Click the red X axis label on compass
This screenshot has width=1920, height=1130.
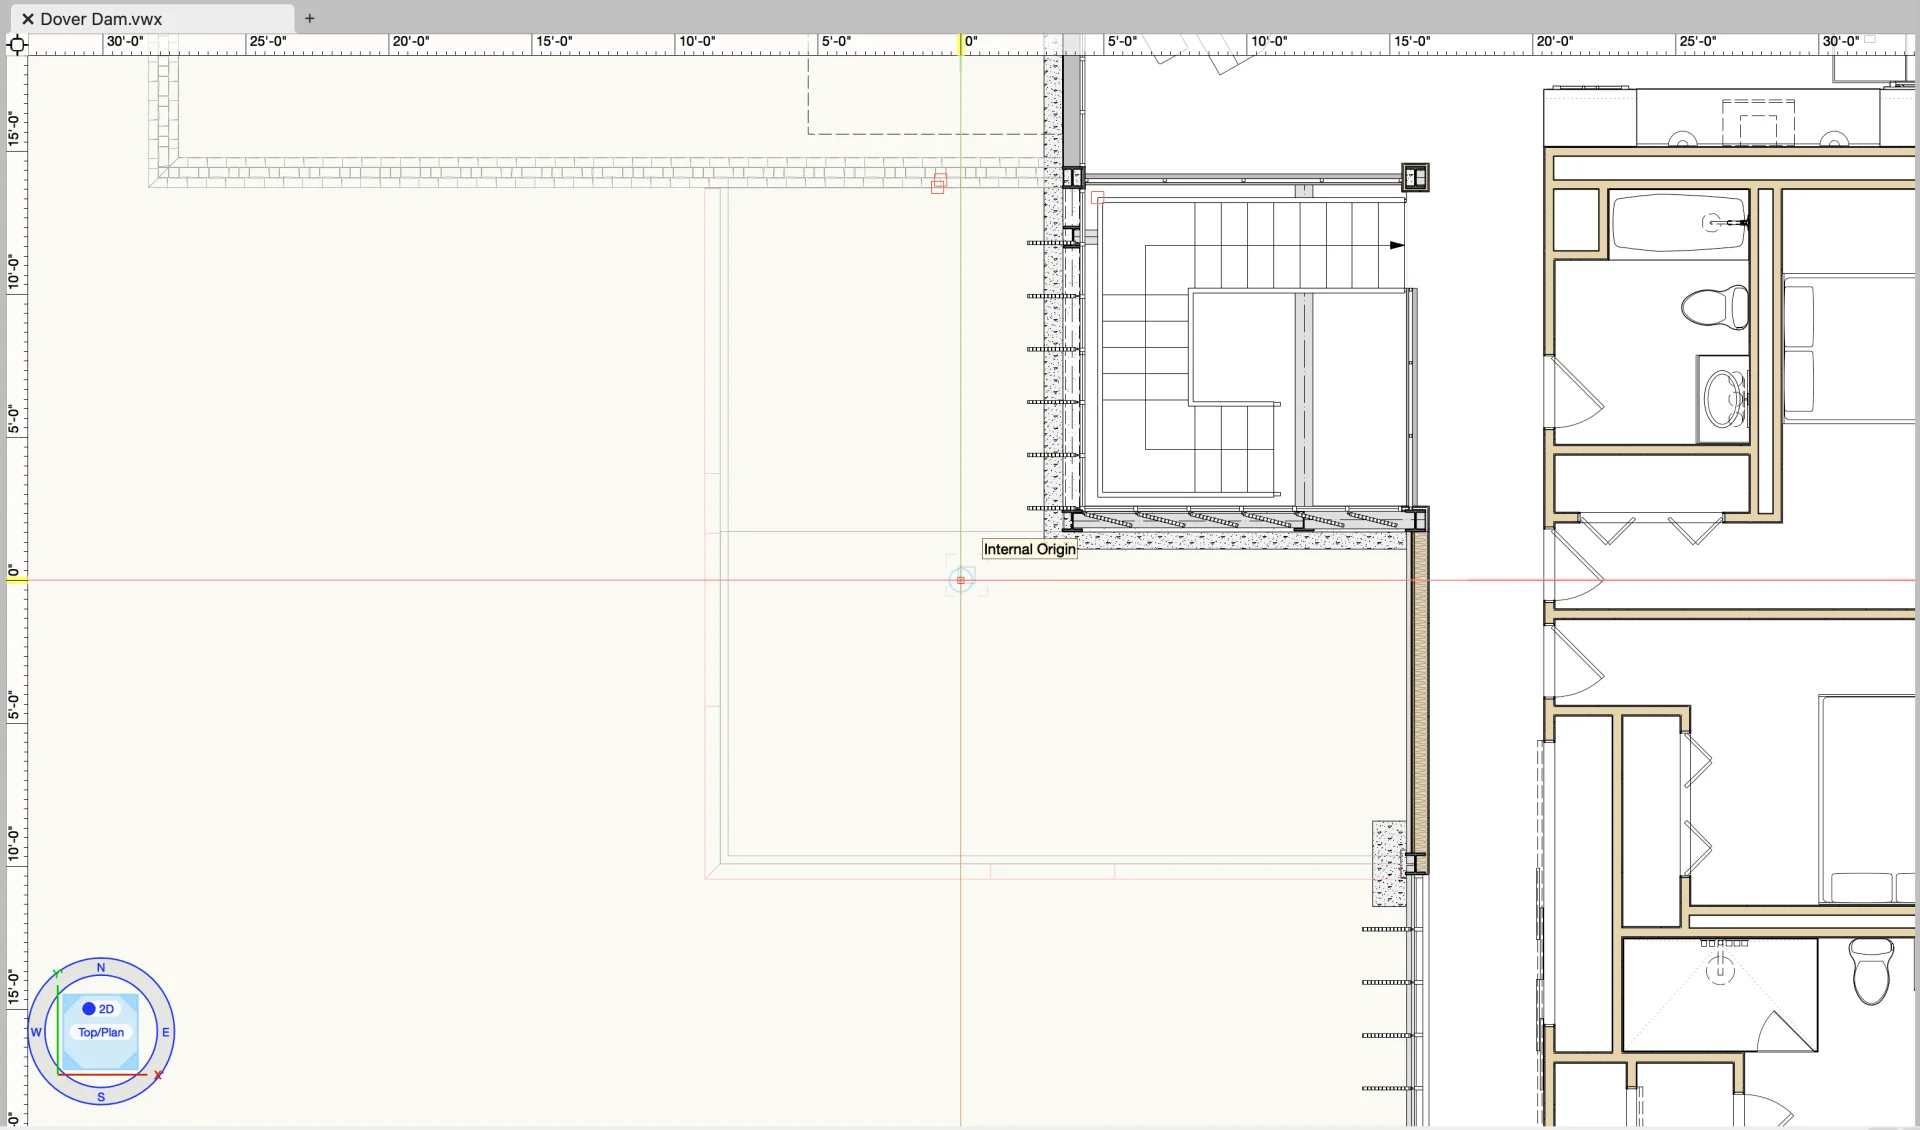[x=158, y=1076]
